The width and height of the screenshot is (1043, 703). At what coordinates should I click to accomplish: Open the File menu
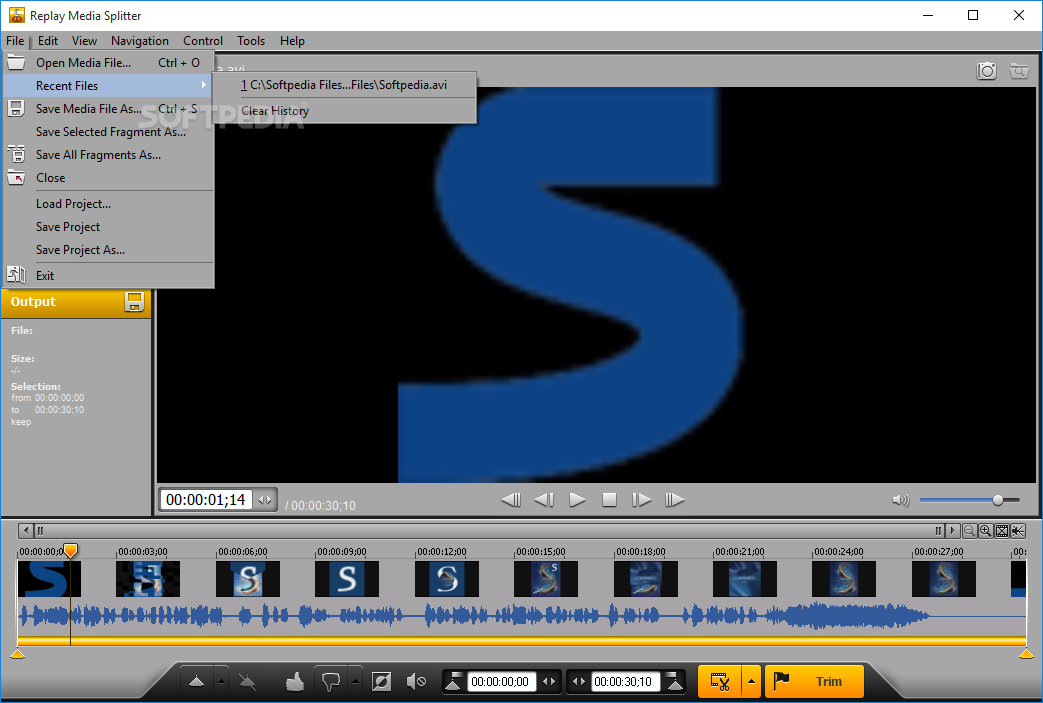[15, 41]
